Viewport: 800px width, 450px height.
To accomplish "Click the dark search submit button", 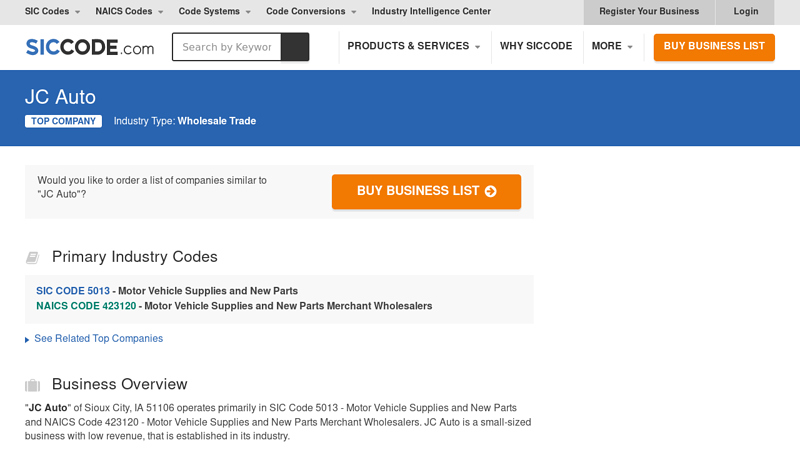I will (x=295, y=47).
